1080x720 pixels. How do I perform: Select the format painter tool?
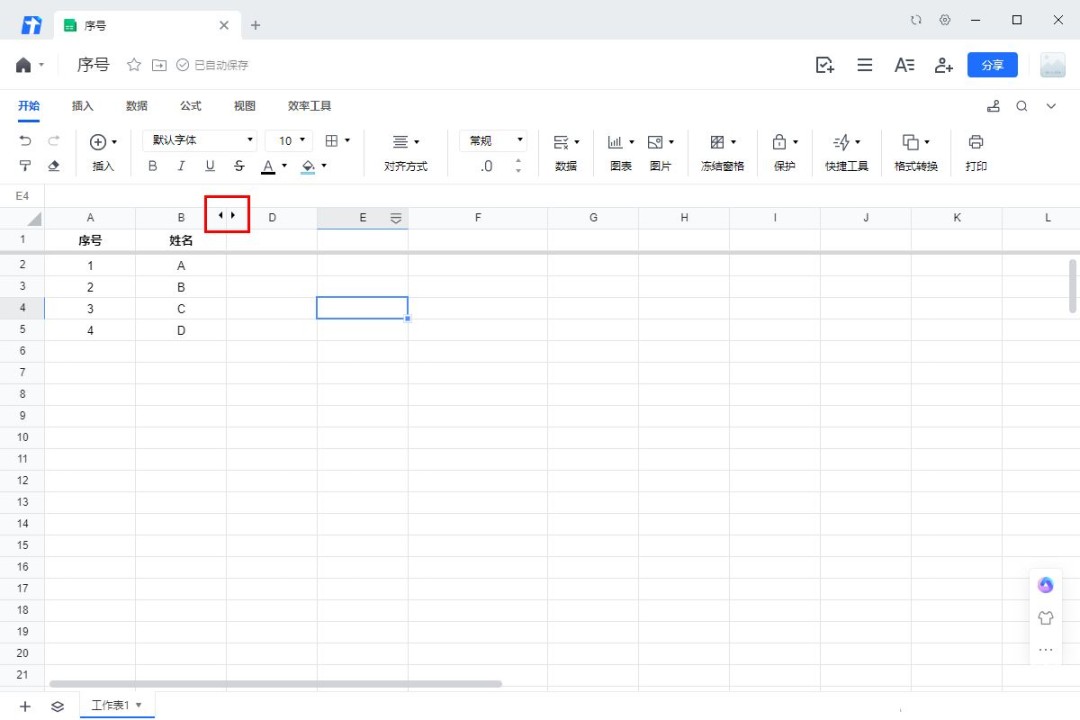pyautogui.click(x=26, y=166)
